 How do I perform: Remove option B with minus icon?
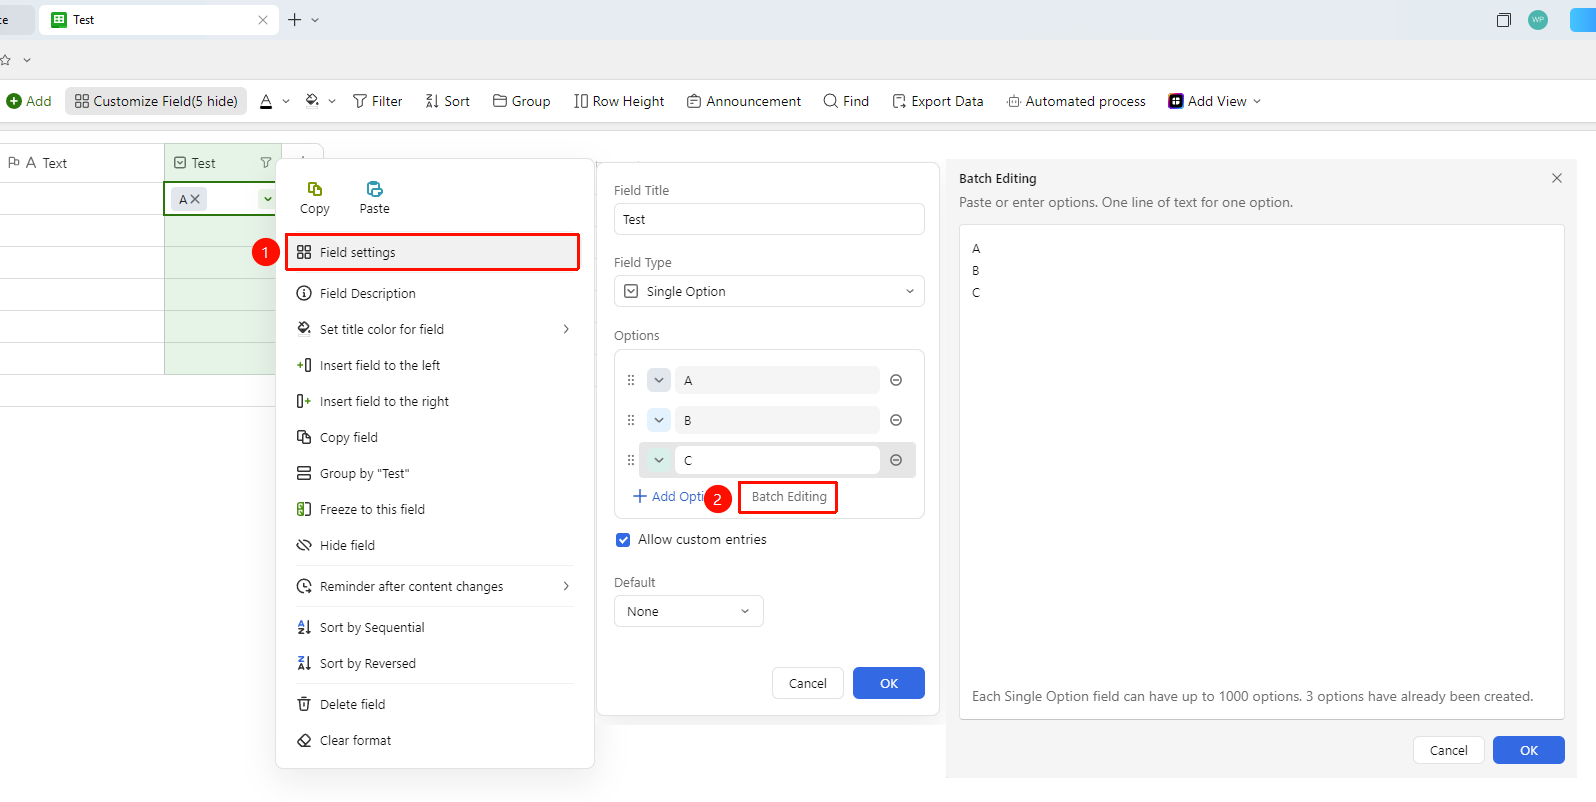(896, 420)
